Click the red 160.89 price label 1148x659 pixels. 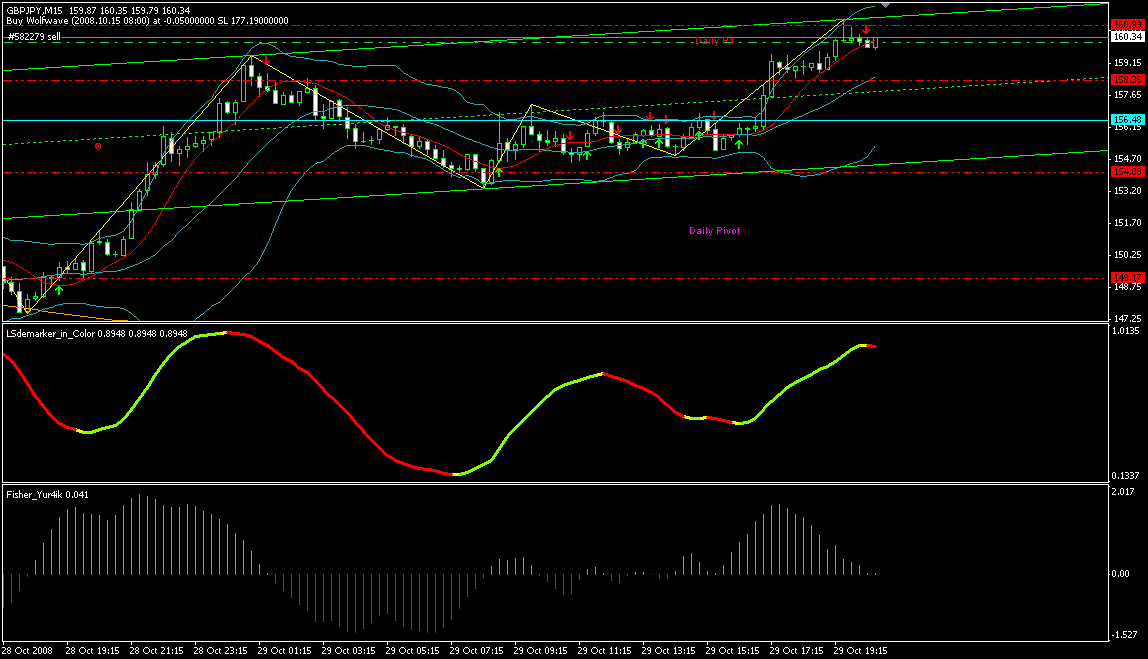(x=1126, y=25)
